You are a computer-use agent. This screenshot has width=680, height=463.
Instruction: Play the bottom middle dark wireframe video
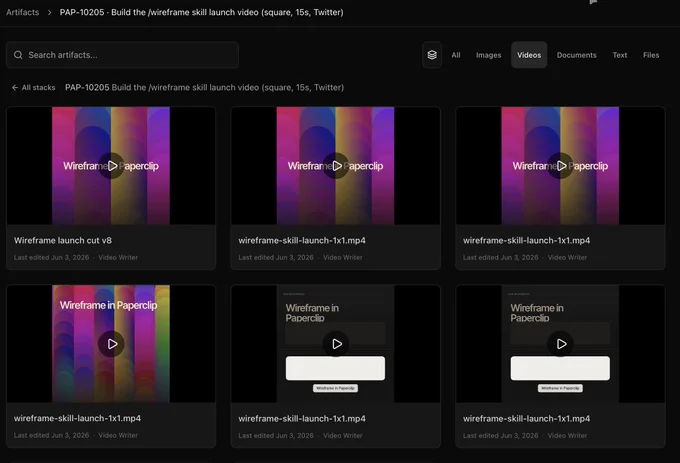pyautogui.click(x=336, y=344)
